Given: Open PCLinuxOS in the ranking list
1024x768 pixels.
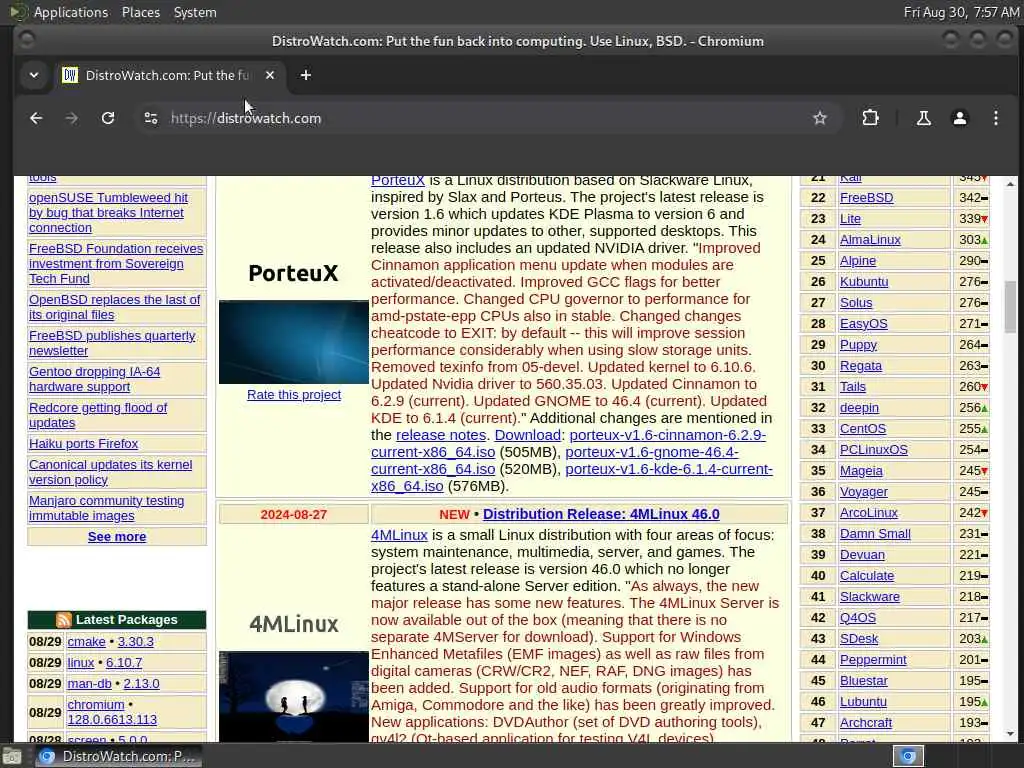Looking at the screenshot, I should point(874,450).
